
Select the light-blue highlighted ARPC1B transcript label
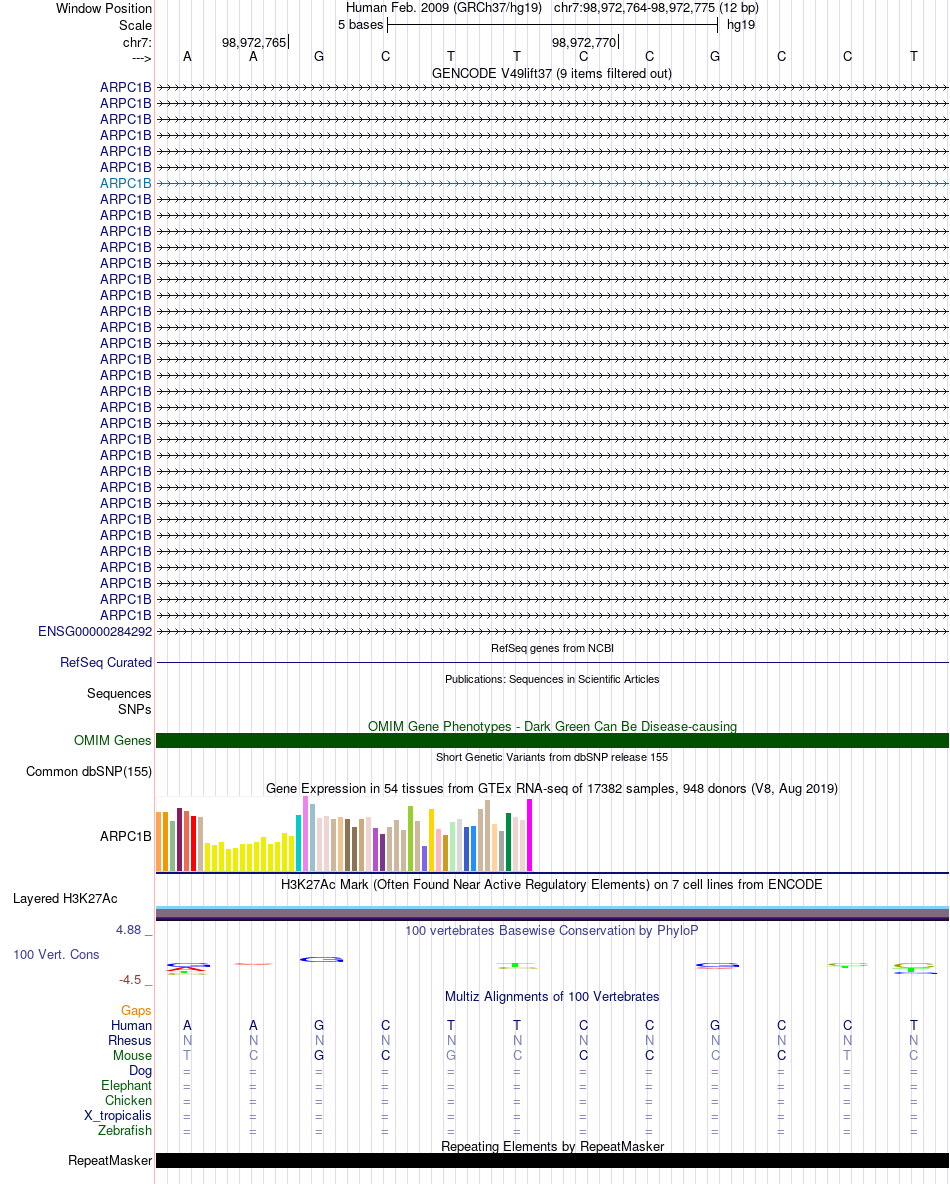click(125, 183)
